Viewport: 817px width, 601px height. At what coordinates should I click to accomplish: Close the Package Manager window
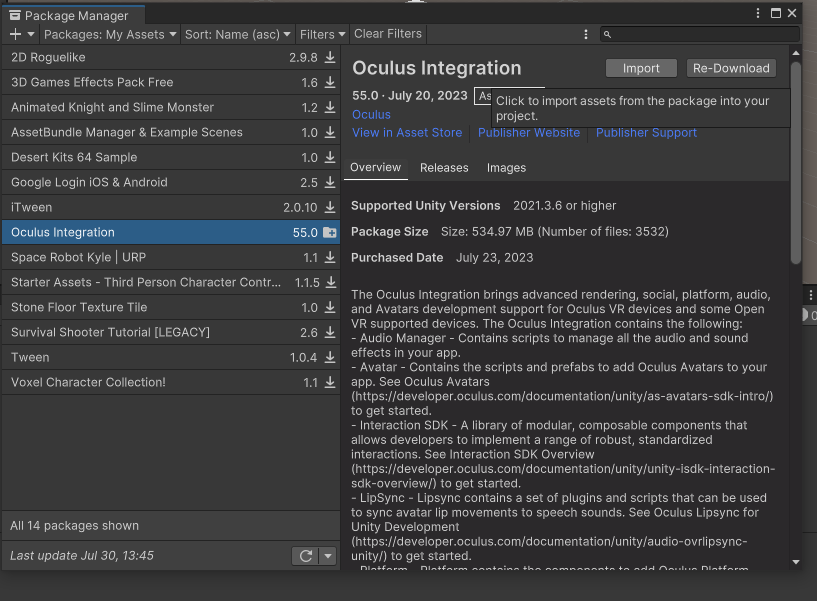792,13
